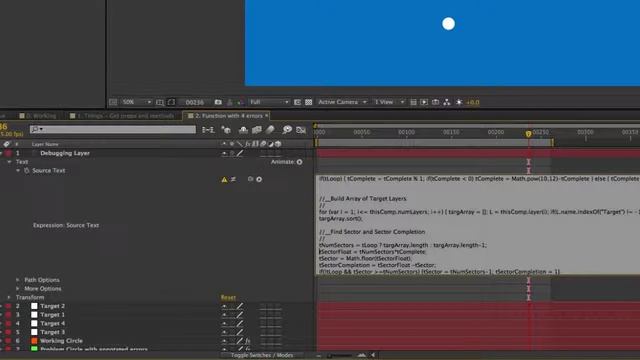Click the yellow expression error warning icon
The image size is (640, 360).
pos(224,179)
